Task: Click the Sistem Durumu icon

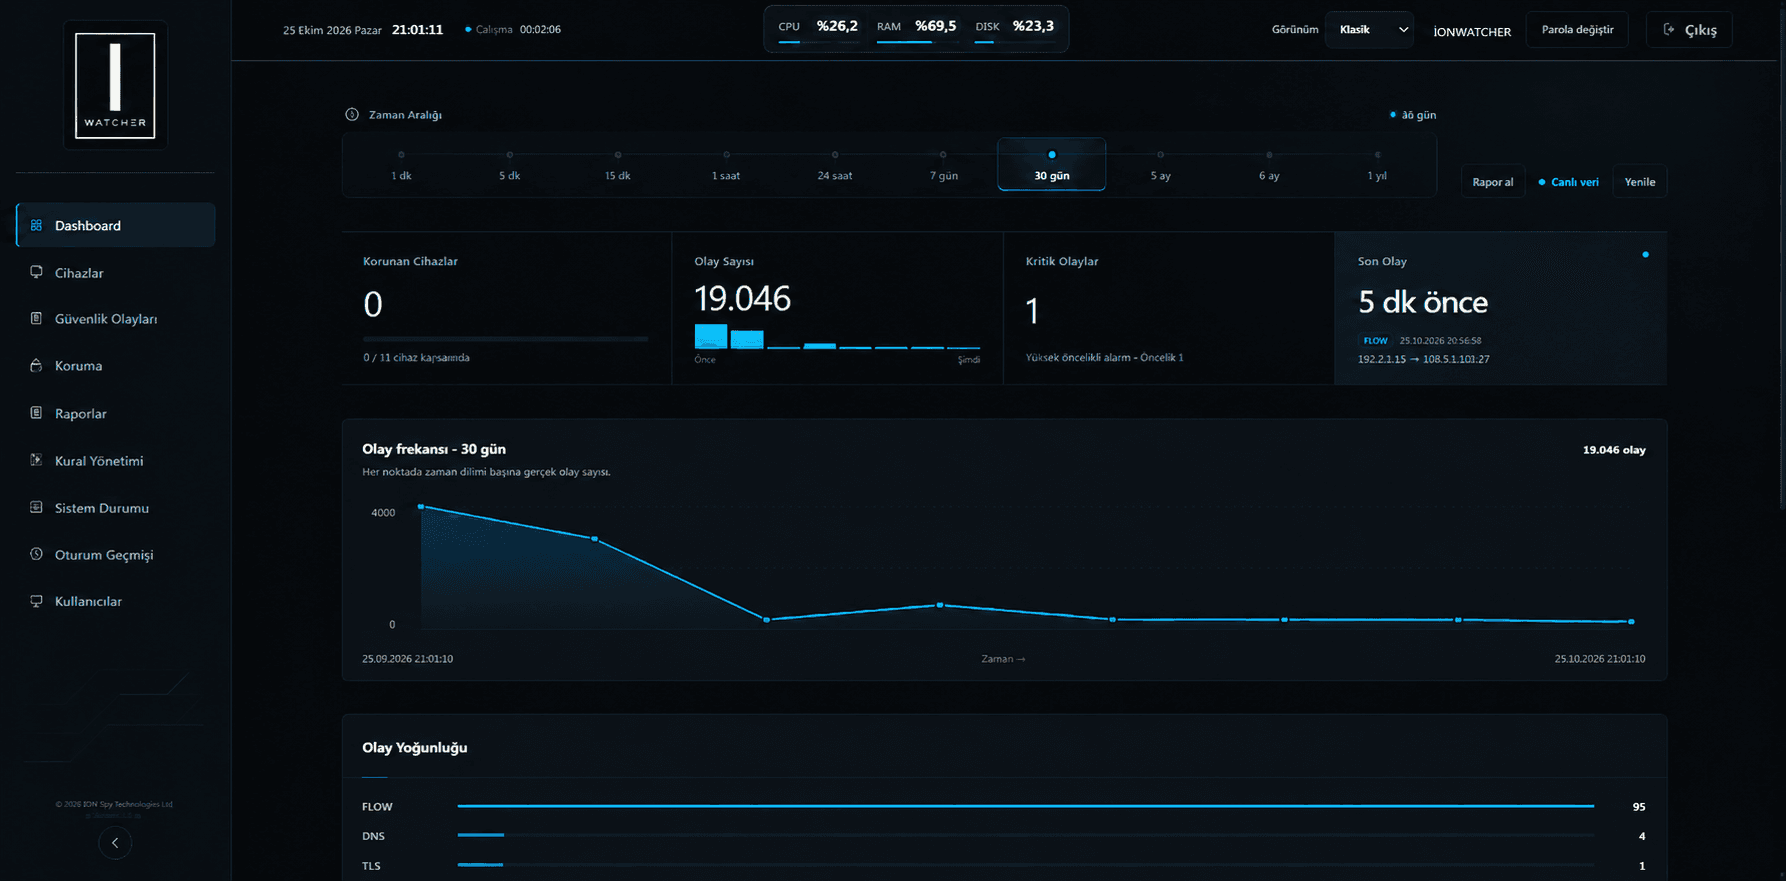Action: [36, 507]
